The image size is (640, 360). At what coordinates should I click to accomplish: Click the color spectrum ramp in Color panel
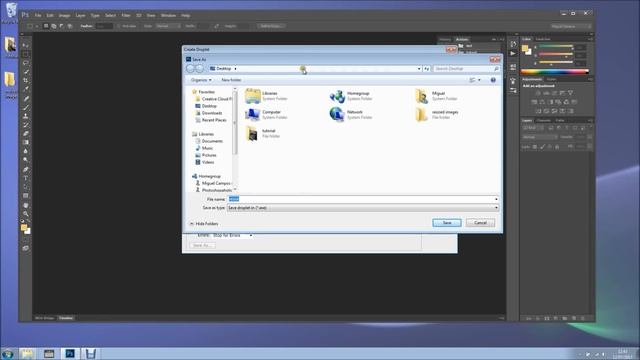pyautogui.click(x=554, y=72)
